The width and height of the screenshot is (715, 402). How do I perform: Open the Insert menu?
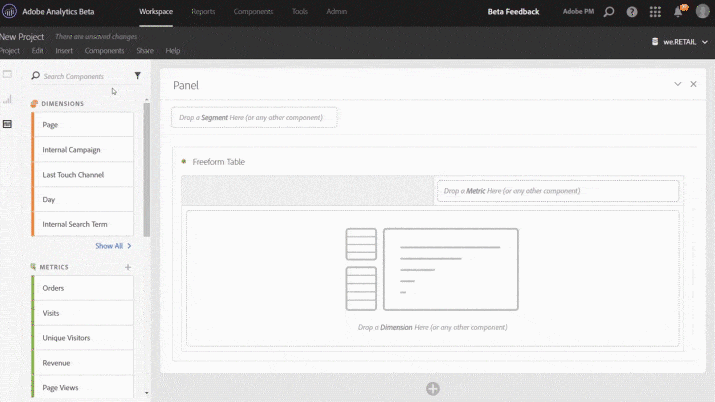(64, 51)
